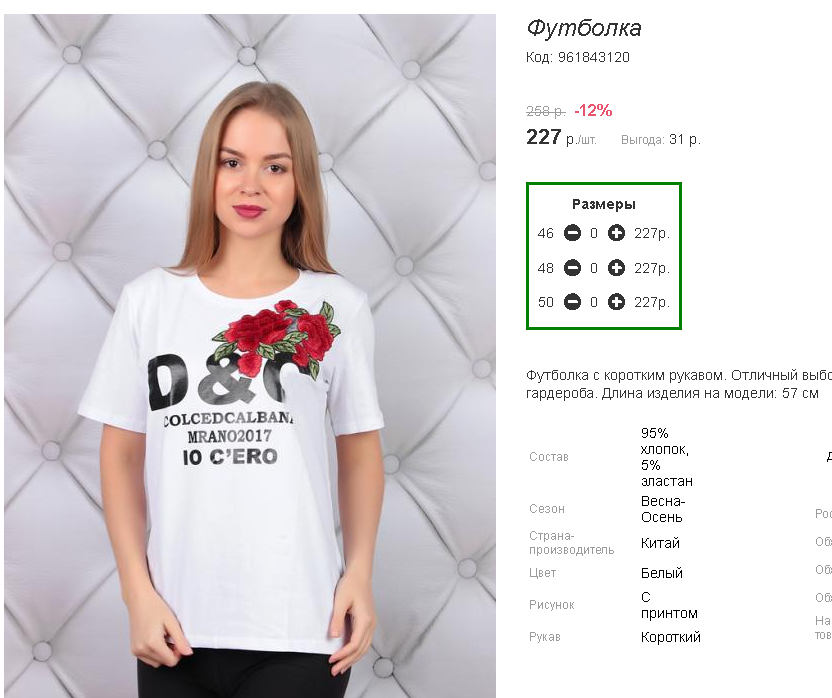Increase quantity for size 46

[616, 232]
